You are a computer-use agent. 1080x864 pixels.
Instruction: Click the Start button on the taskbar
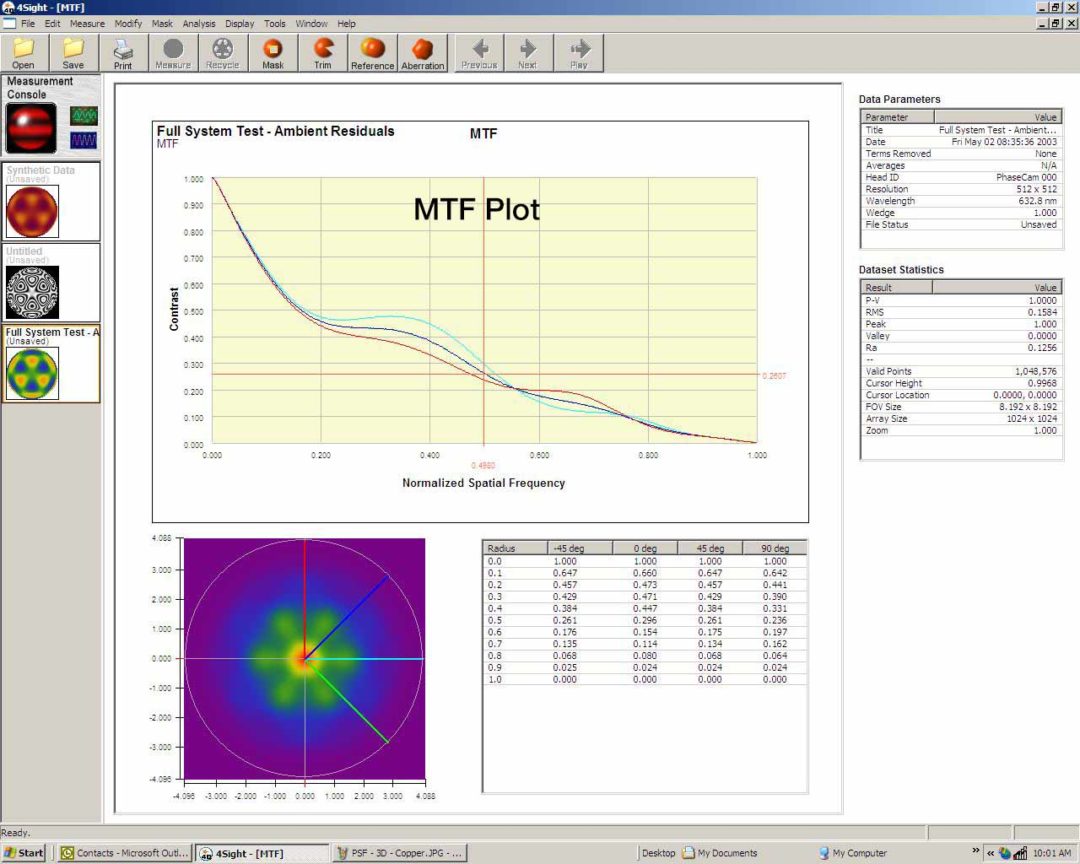22,852
